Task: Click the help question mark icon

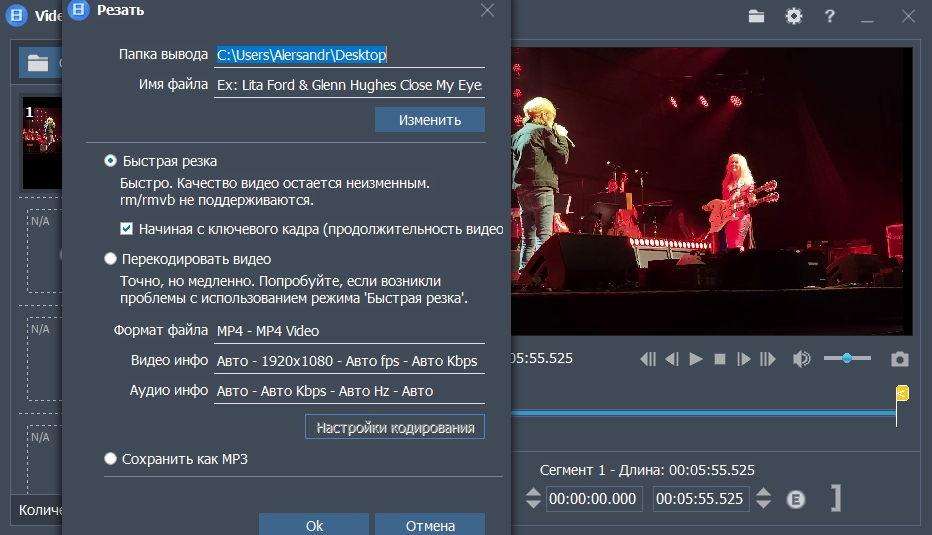Action: pyautogui.click(x=830, y=16)
